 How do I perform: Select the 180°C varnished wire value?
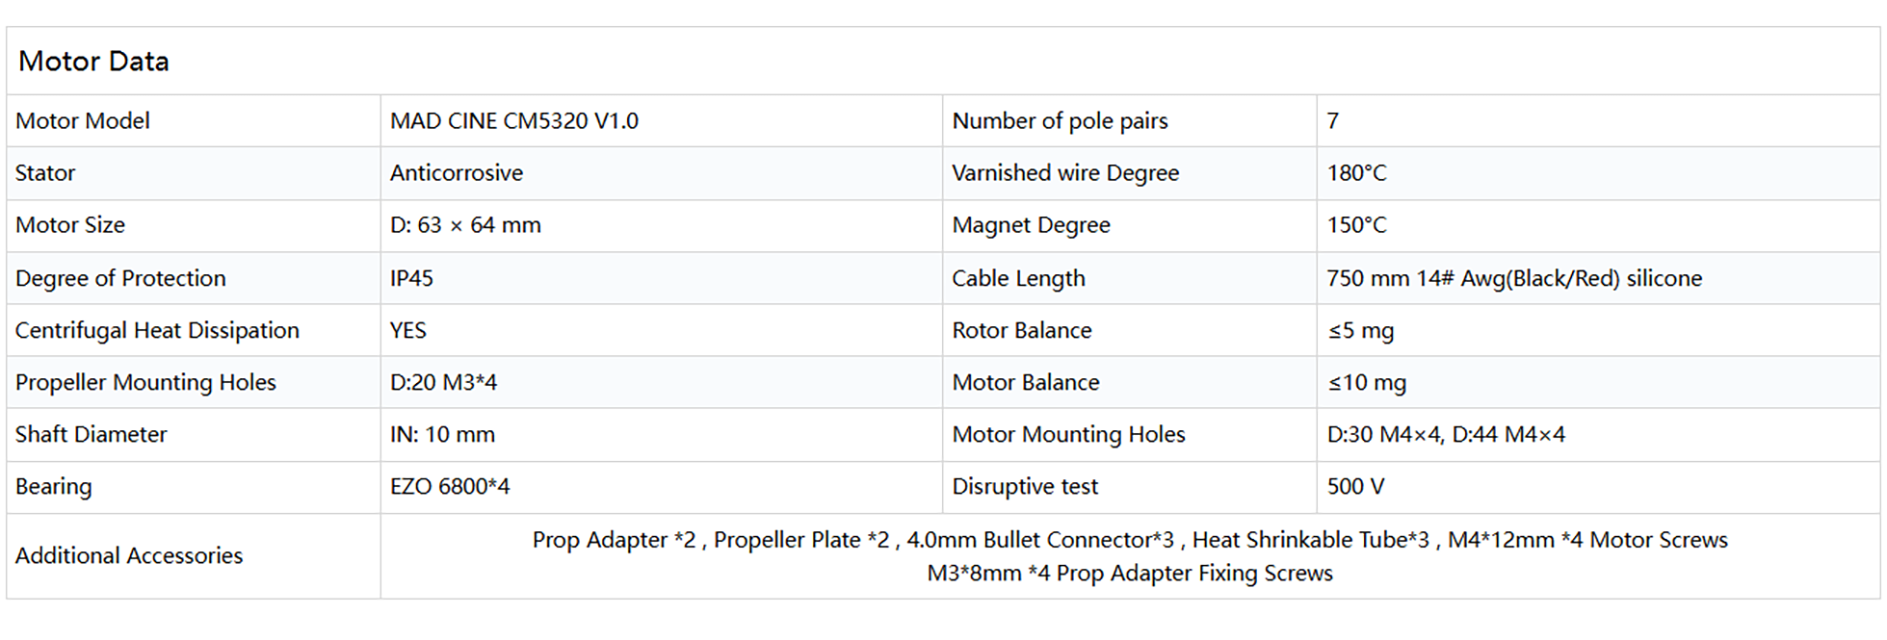click(1356, 173)
